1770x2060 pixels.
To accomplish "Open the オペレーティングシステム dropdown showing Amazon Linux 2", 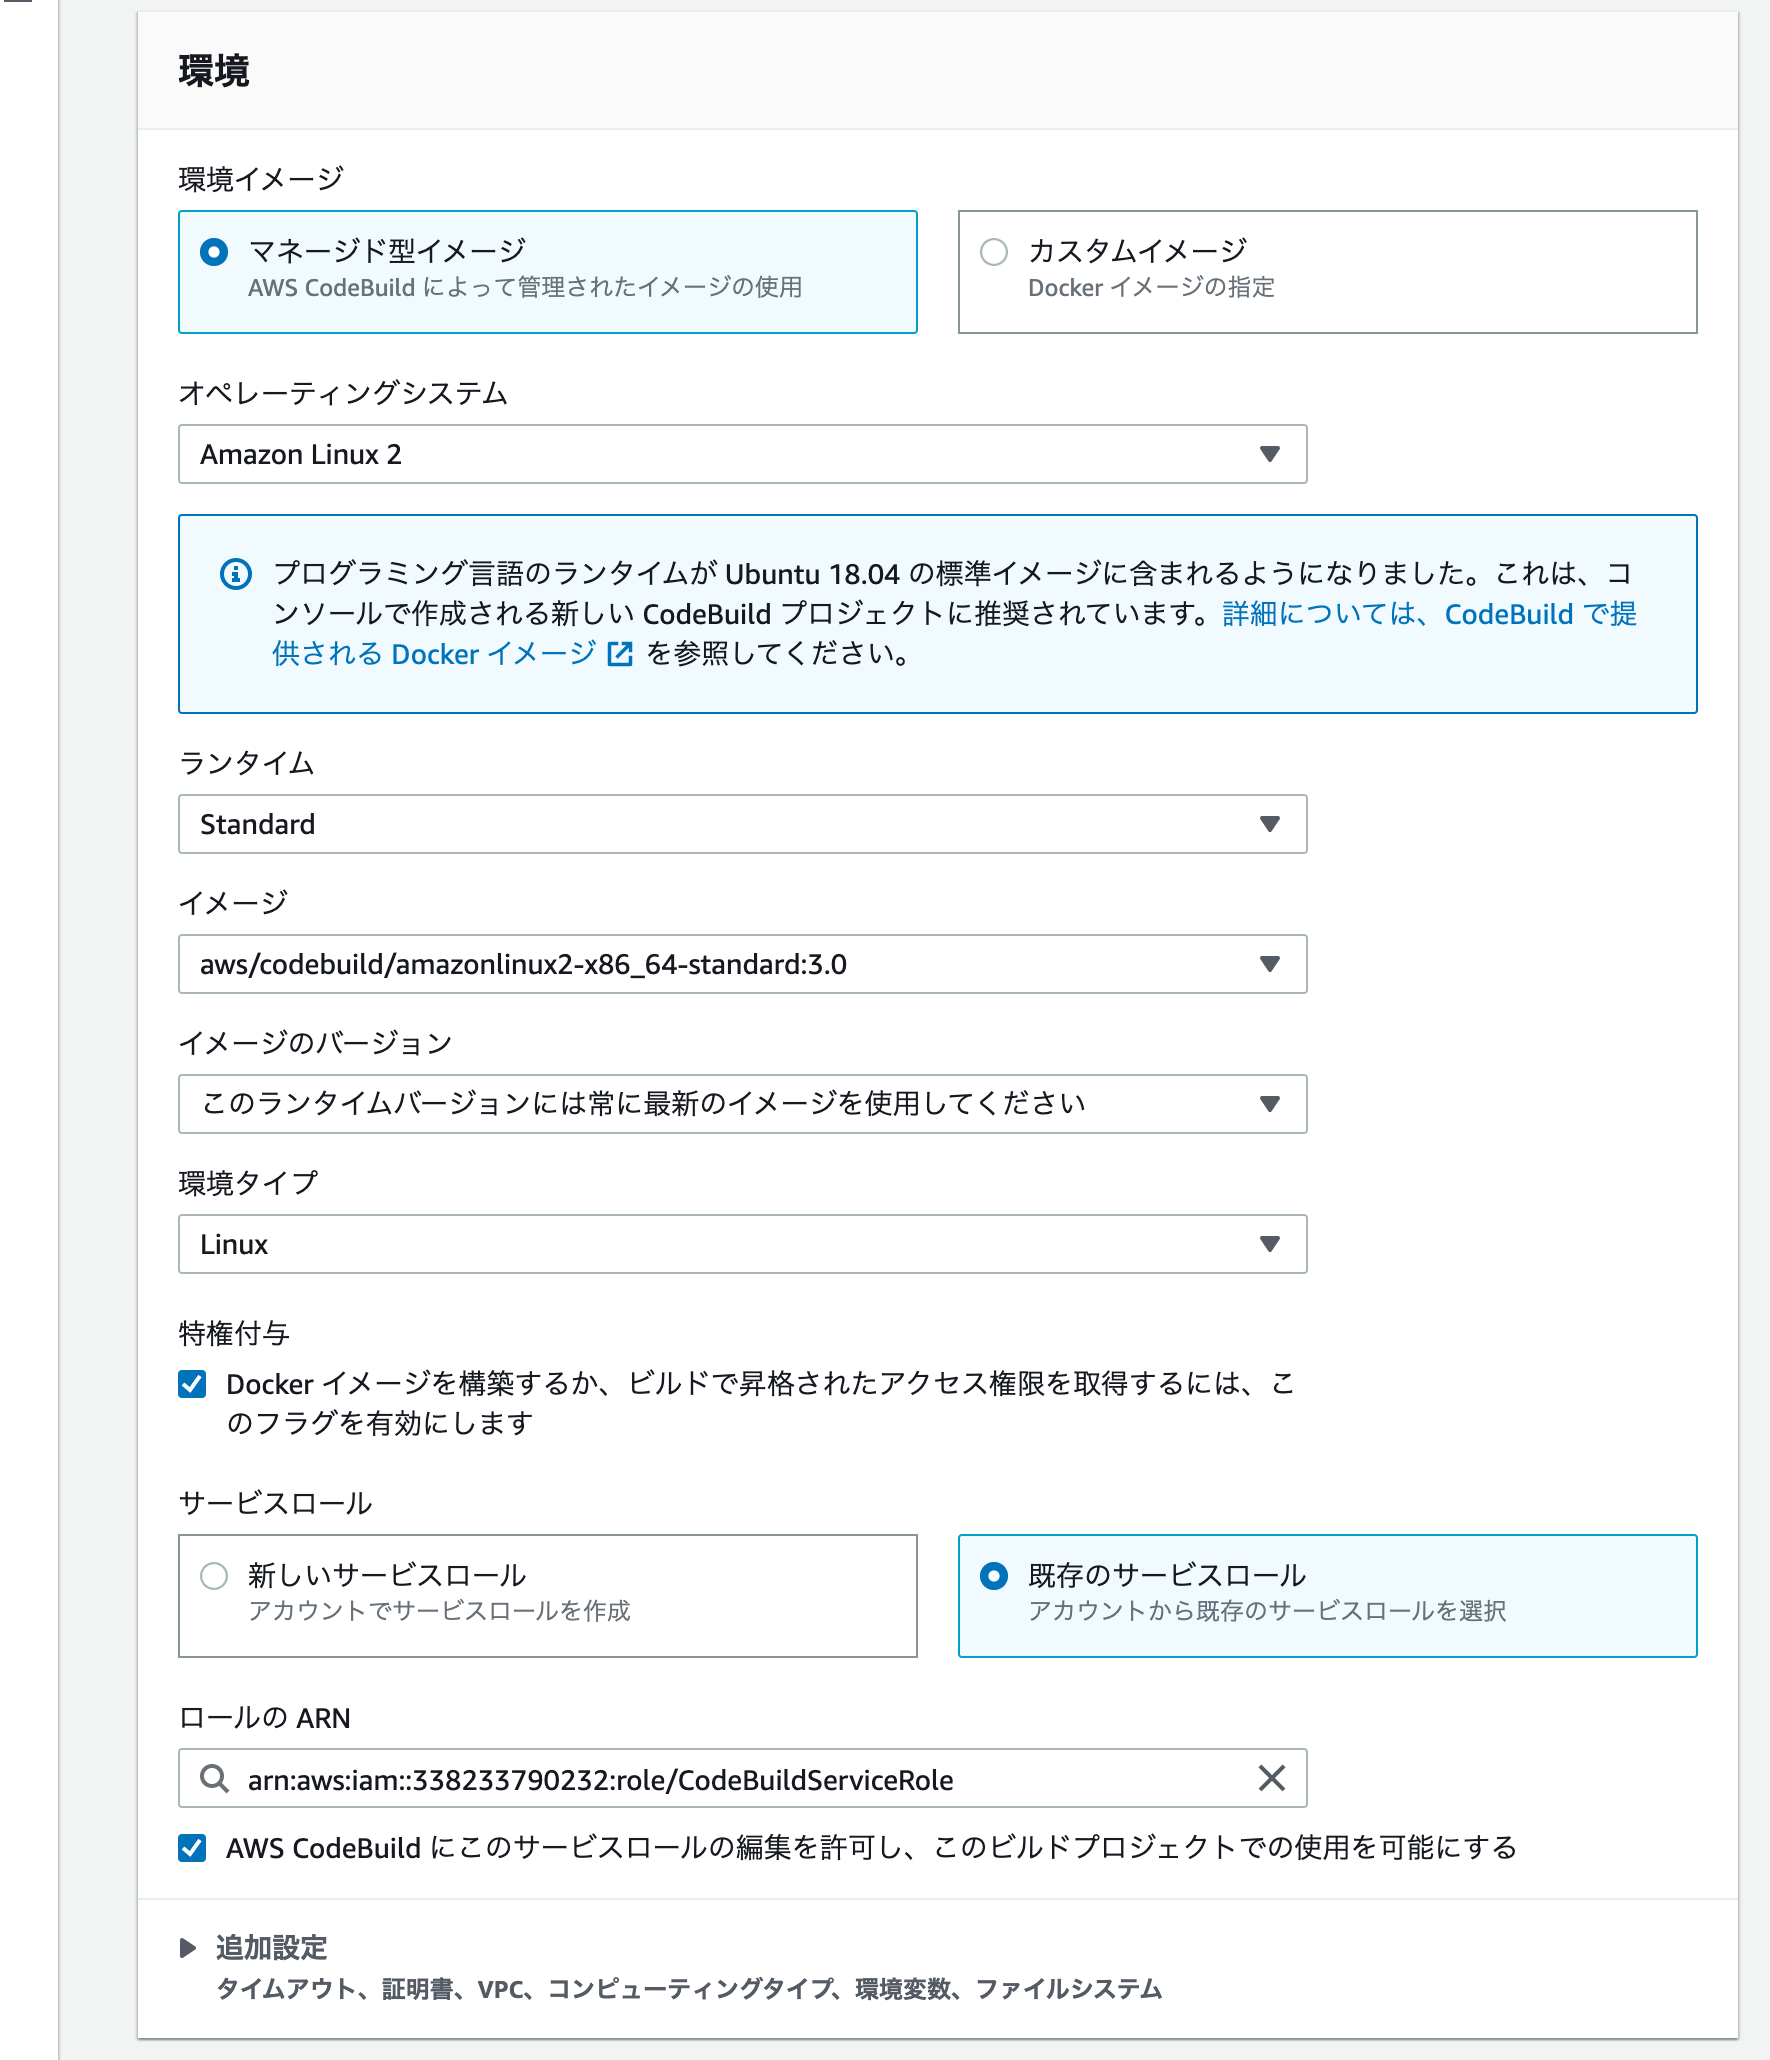I will pos(742,454).
